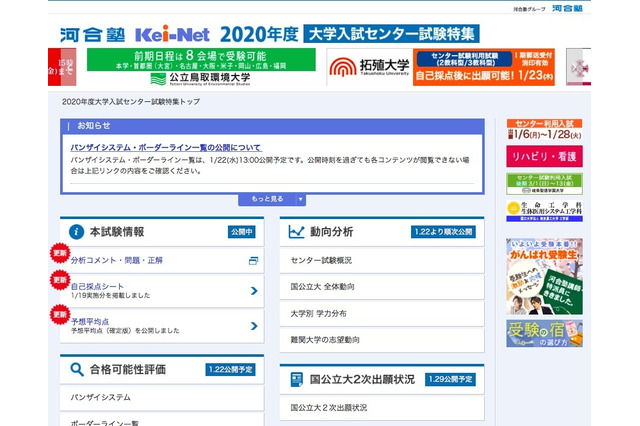Click 1.22公開予定 badge
The height and width of the screenshot is (426, 640).
tap(230, 370)
